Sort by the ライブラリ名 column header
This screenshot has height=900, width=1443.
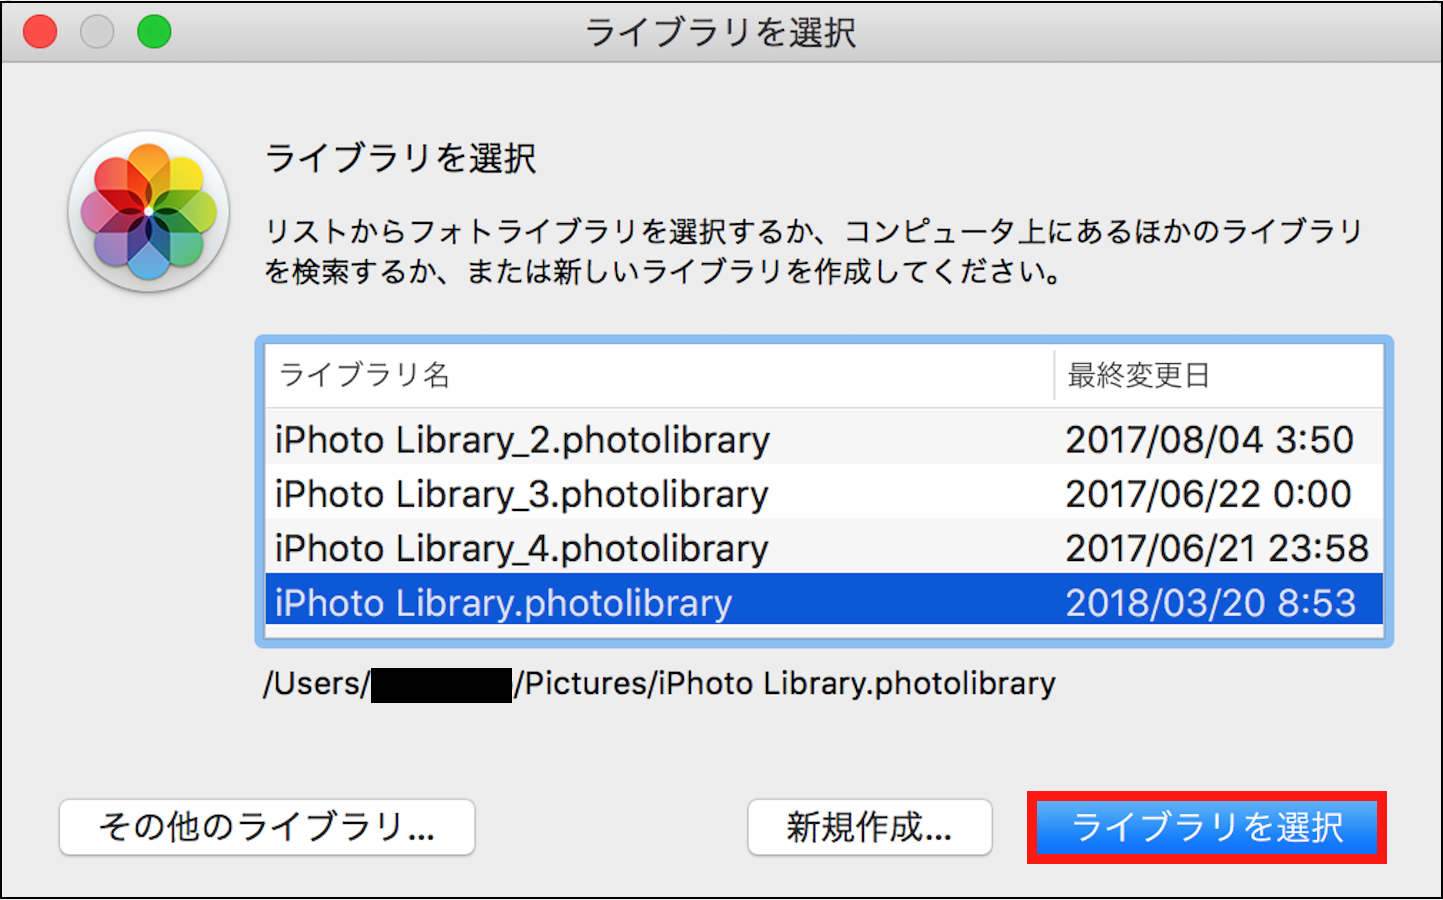[x=364, y=375]
